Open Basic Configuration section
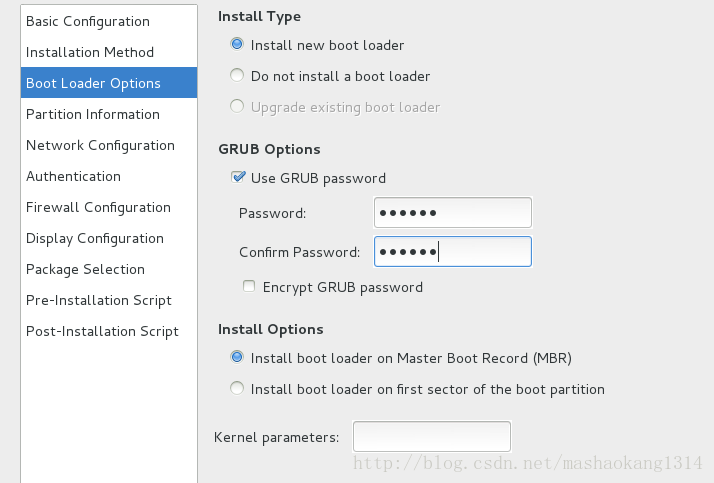This screenshot has height=483, width=714. point(109,21)
